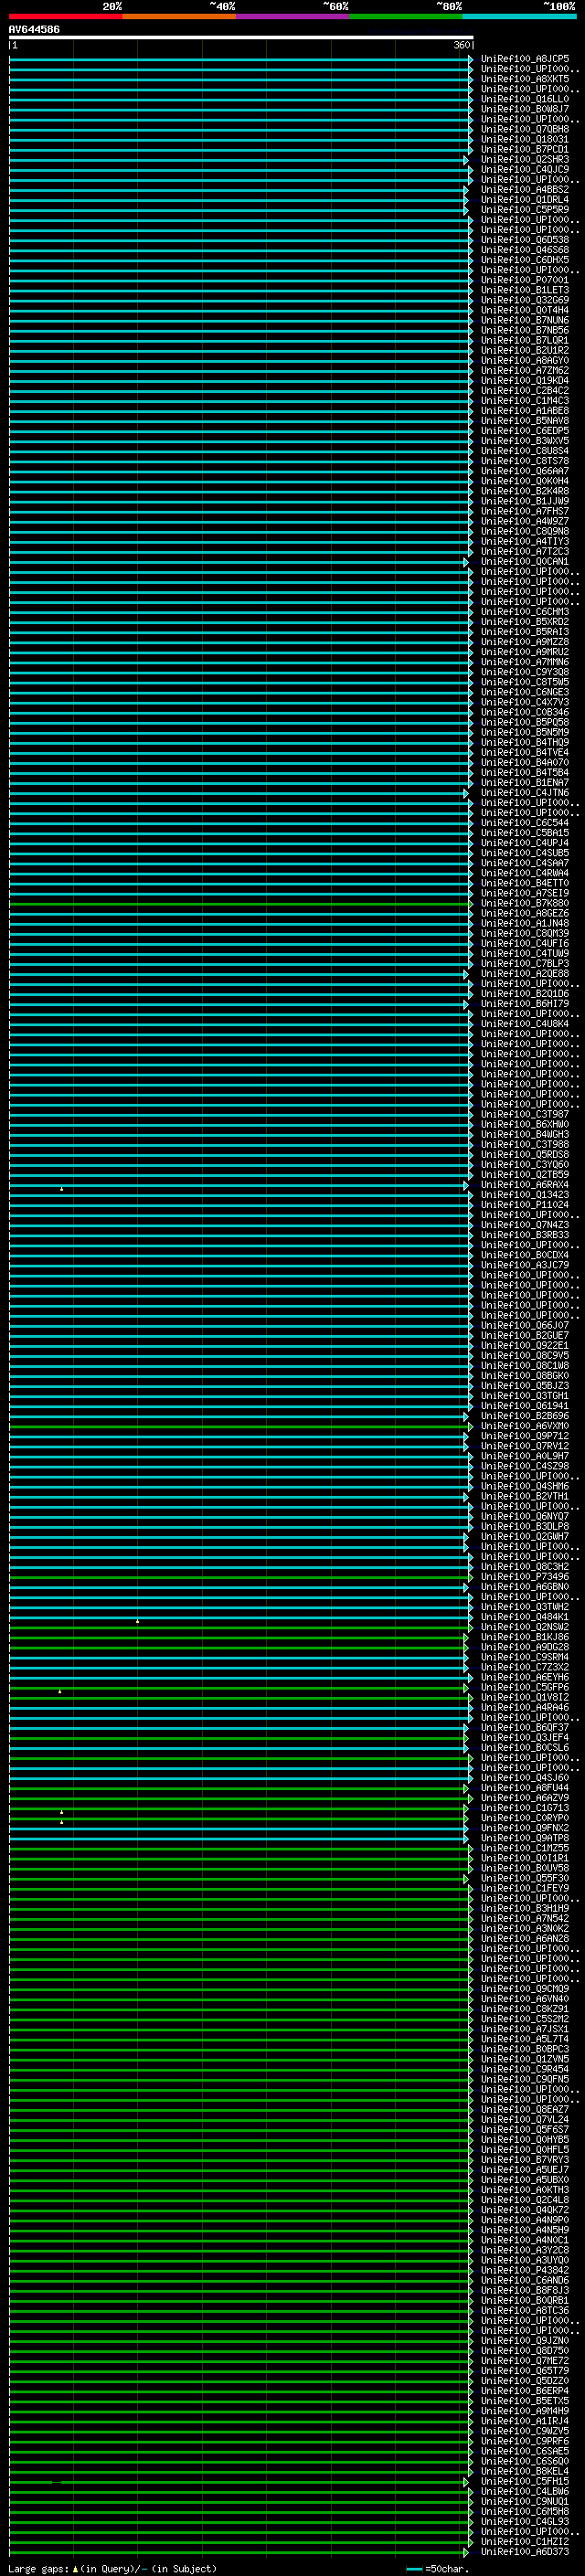585x2576 pixels.
Task: Select hit label UniRef100_B0W8J7
Action: point(525,109)
